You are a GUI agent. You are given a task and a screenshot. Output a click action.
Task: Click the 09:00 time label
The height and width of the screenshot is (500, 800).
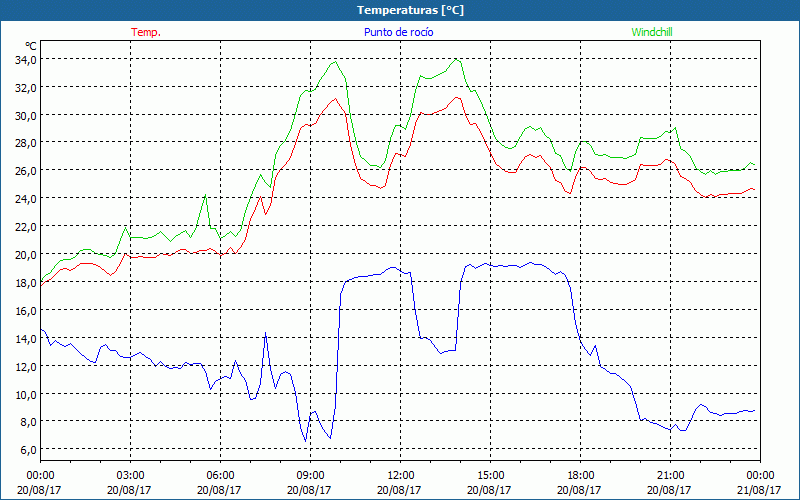pyautogui.click(x=310, y=476)
